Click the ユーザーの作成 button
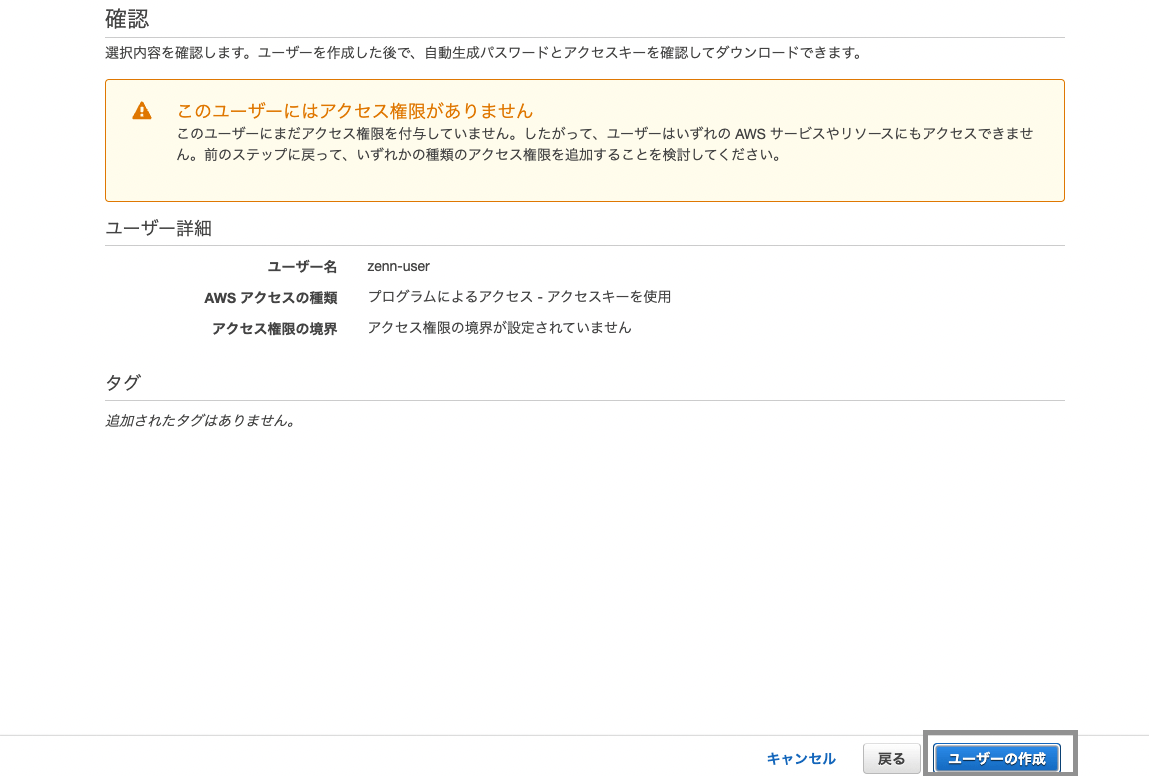The width and height of the screenshot is (1149, 776). [997, 758]
